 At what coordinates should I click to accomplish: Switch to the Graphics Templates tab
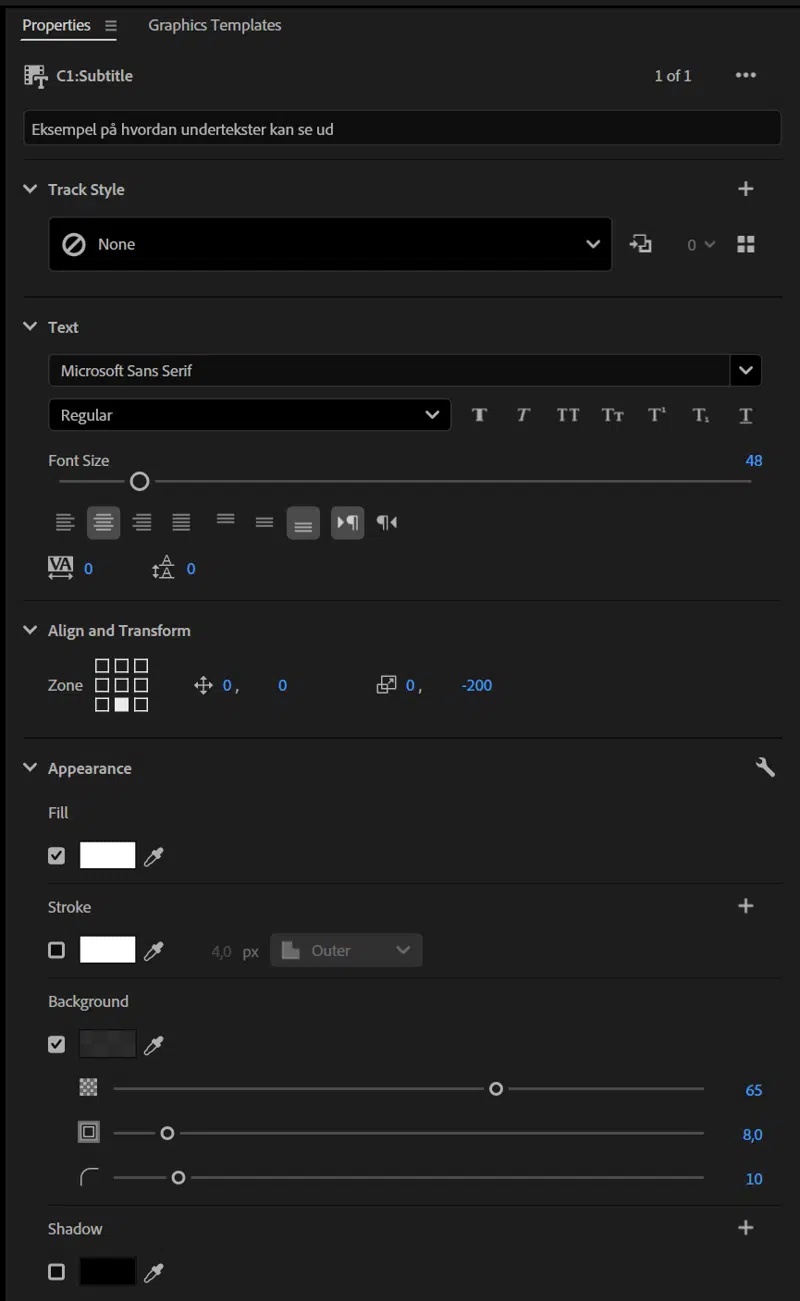coord(214,25)
